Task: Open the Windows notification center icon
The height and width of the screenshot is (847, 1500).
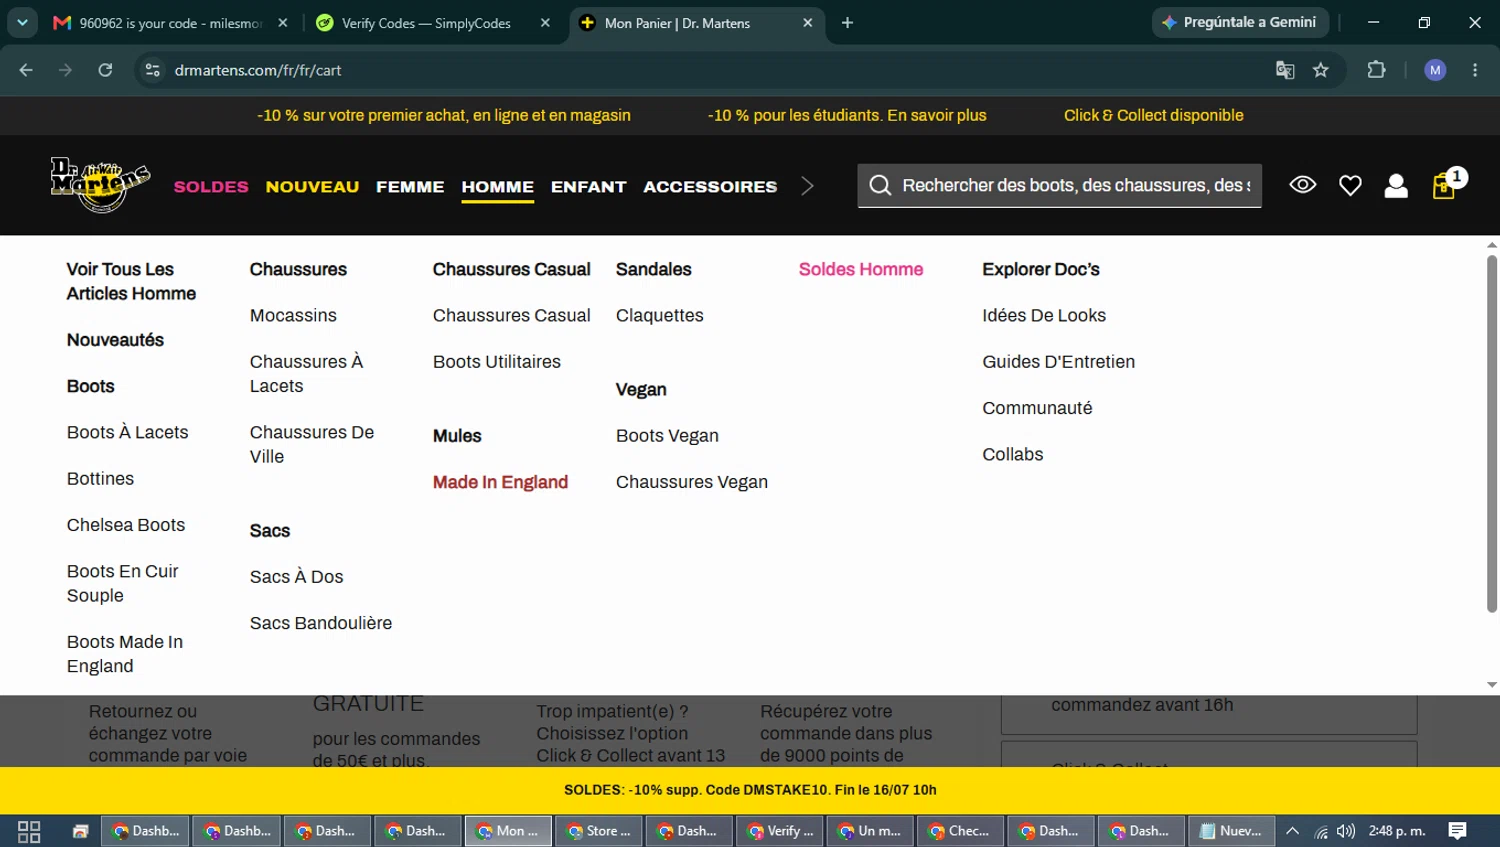Action: tap(1458, 831)
